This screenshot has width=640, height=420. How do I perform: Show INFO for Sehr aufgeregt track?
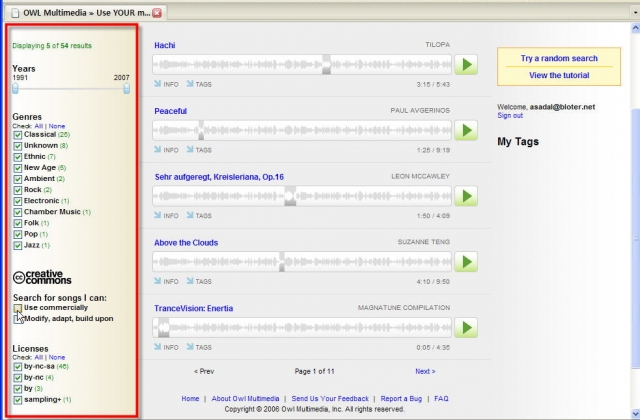[166, 216]
